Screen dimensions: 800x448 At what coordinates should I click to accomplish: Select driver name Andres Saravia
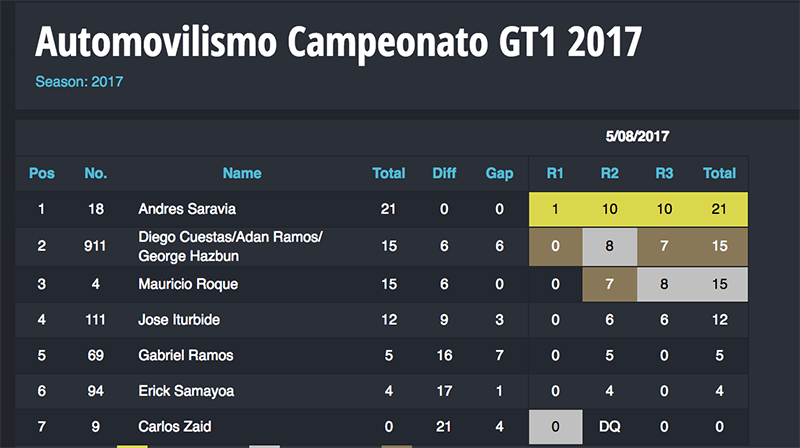(187, 209)
